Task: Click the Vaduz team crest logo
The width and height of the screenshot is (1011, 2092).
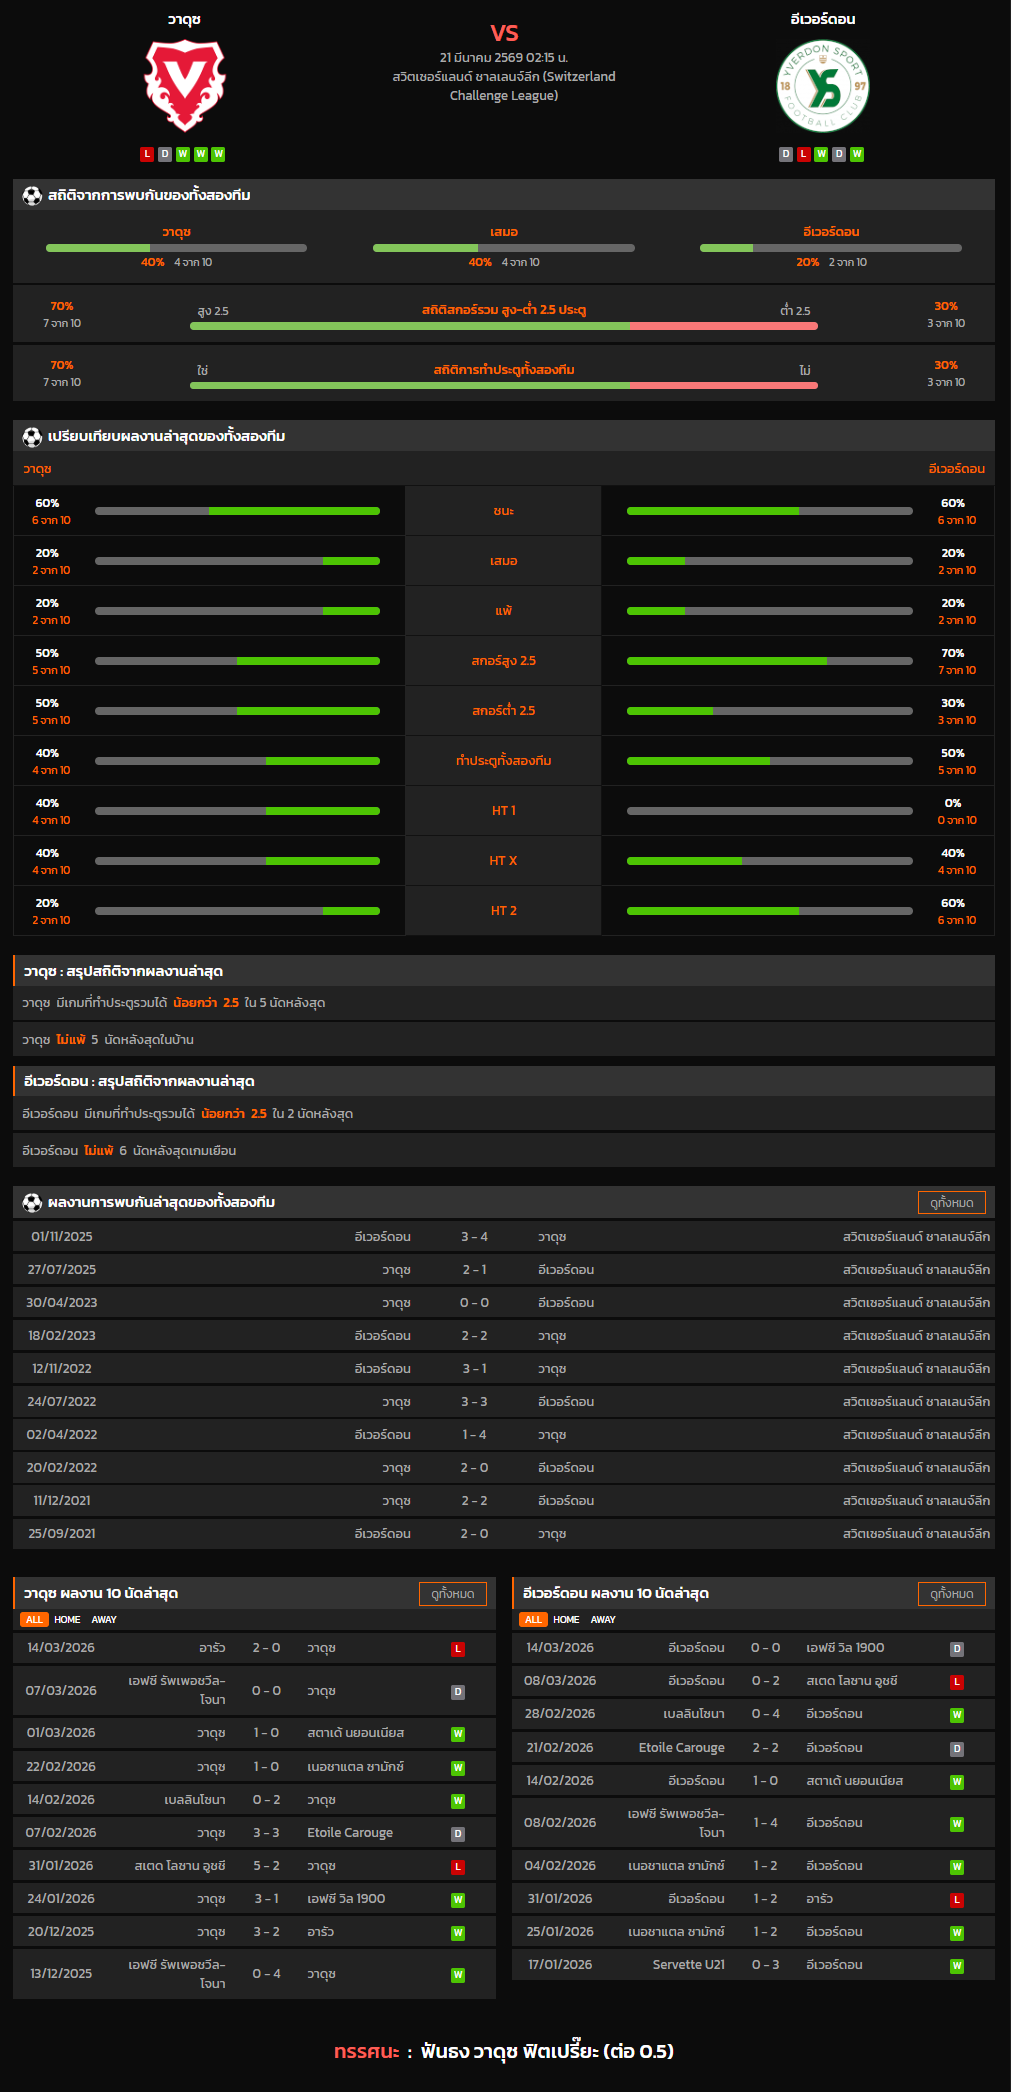Action: pos(185,85)
